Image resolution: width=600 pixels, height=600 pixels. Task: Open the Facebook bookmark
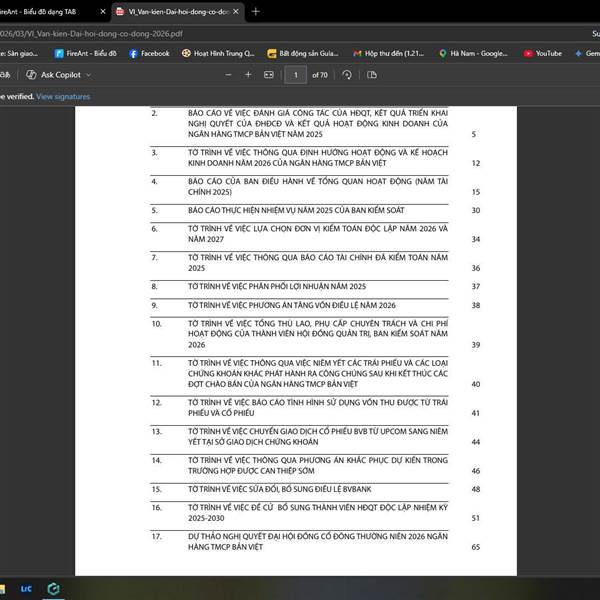150,54
